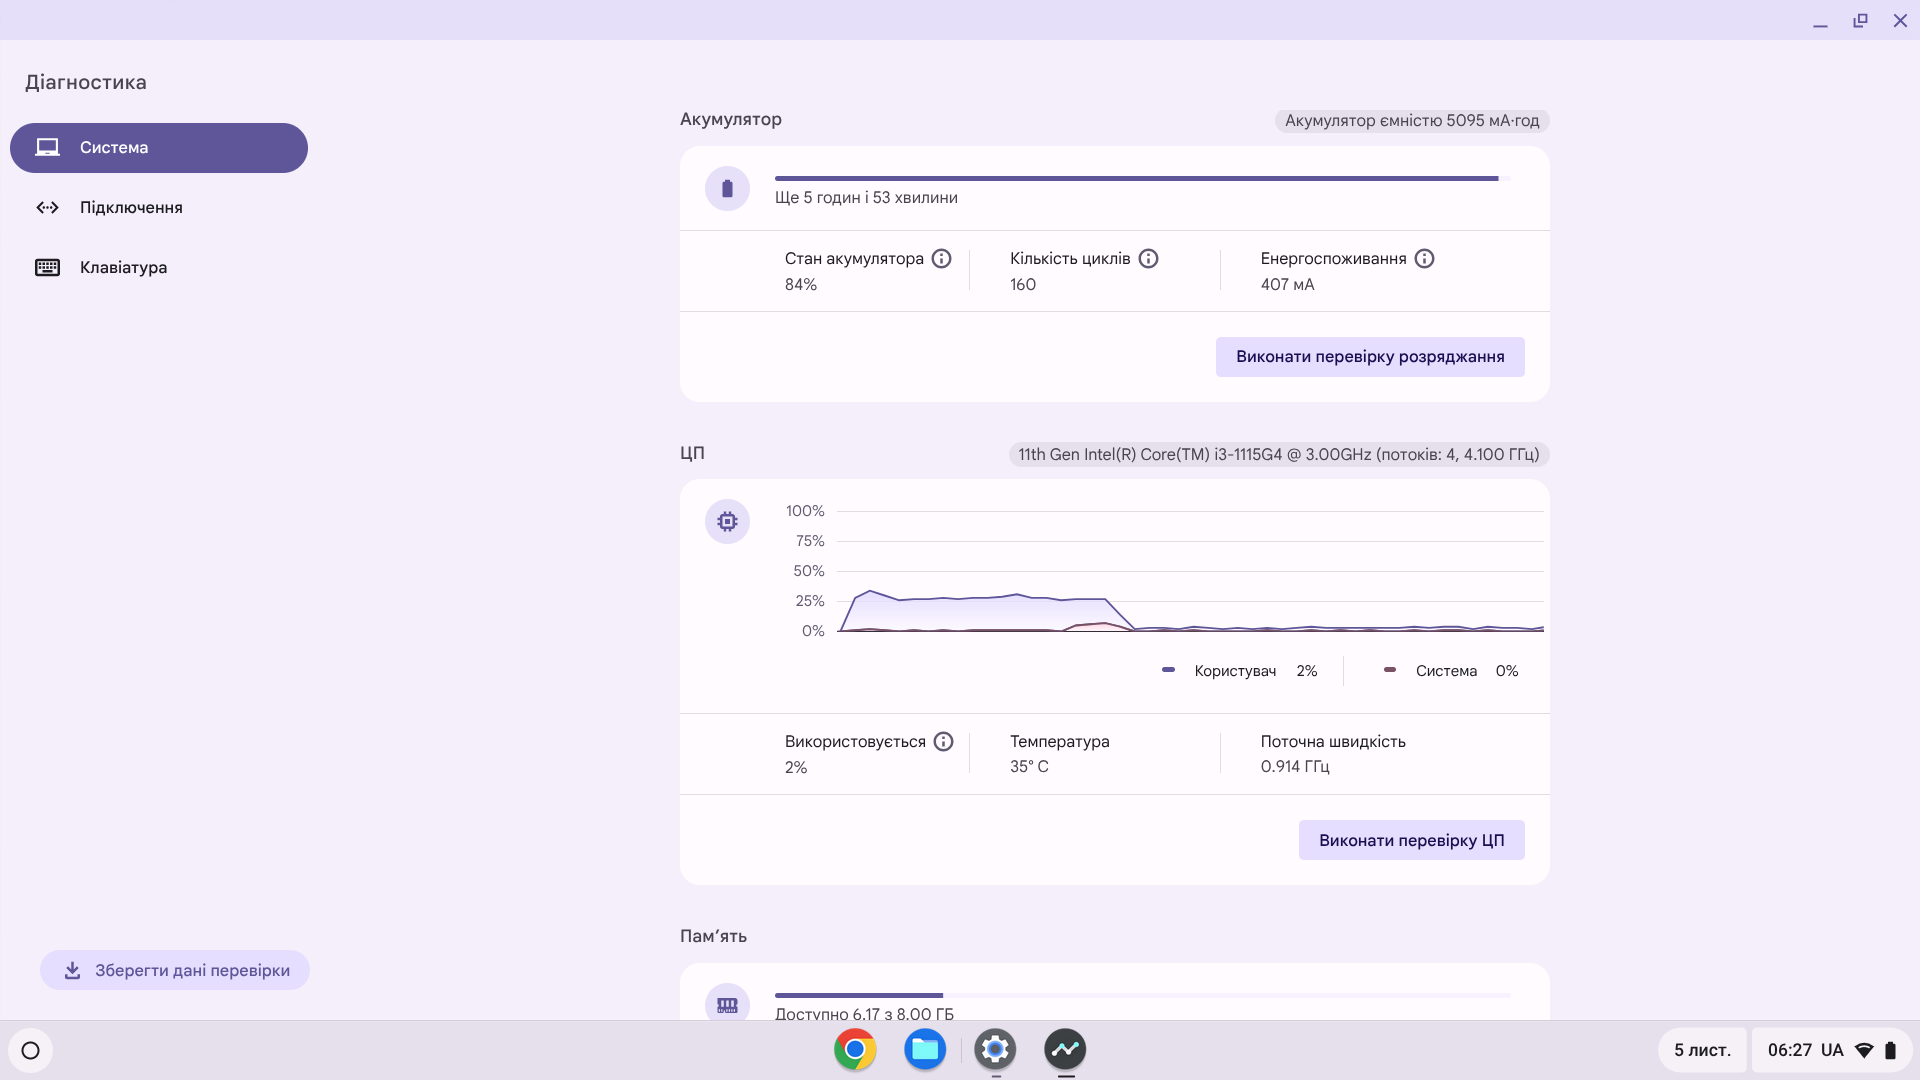Viewport: 1920px width, 1080px height.
Task: Click Diagnostics app icon on shelf
Action: click(x=1065, y=1050)
